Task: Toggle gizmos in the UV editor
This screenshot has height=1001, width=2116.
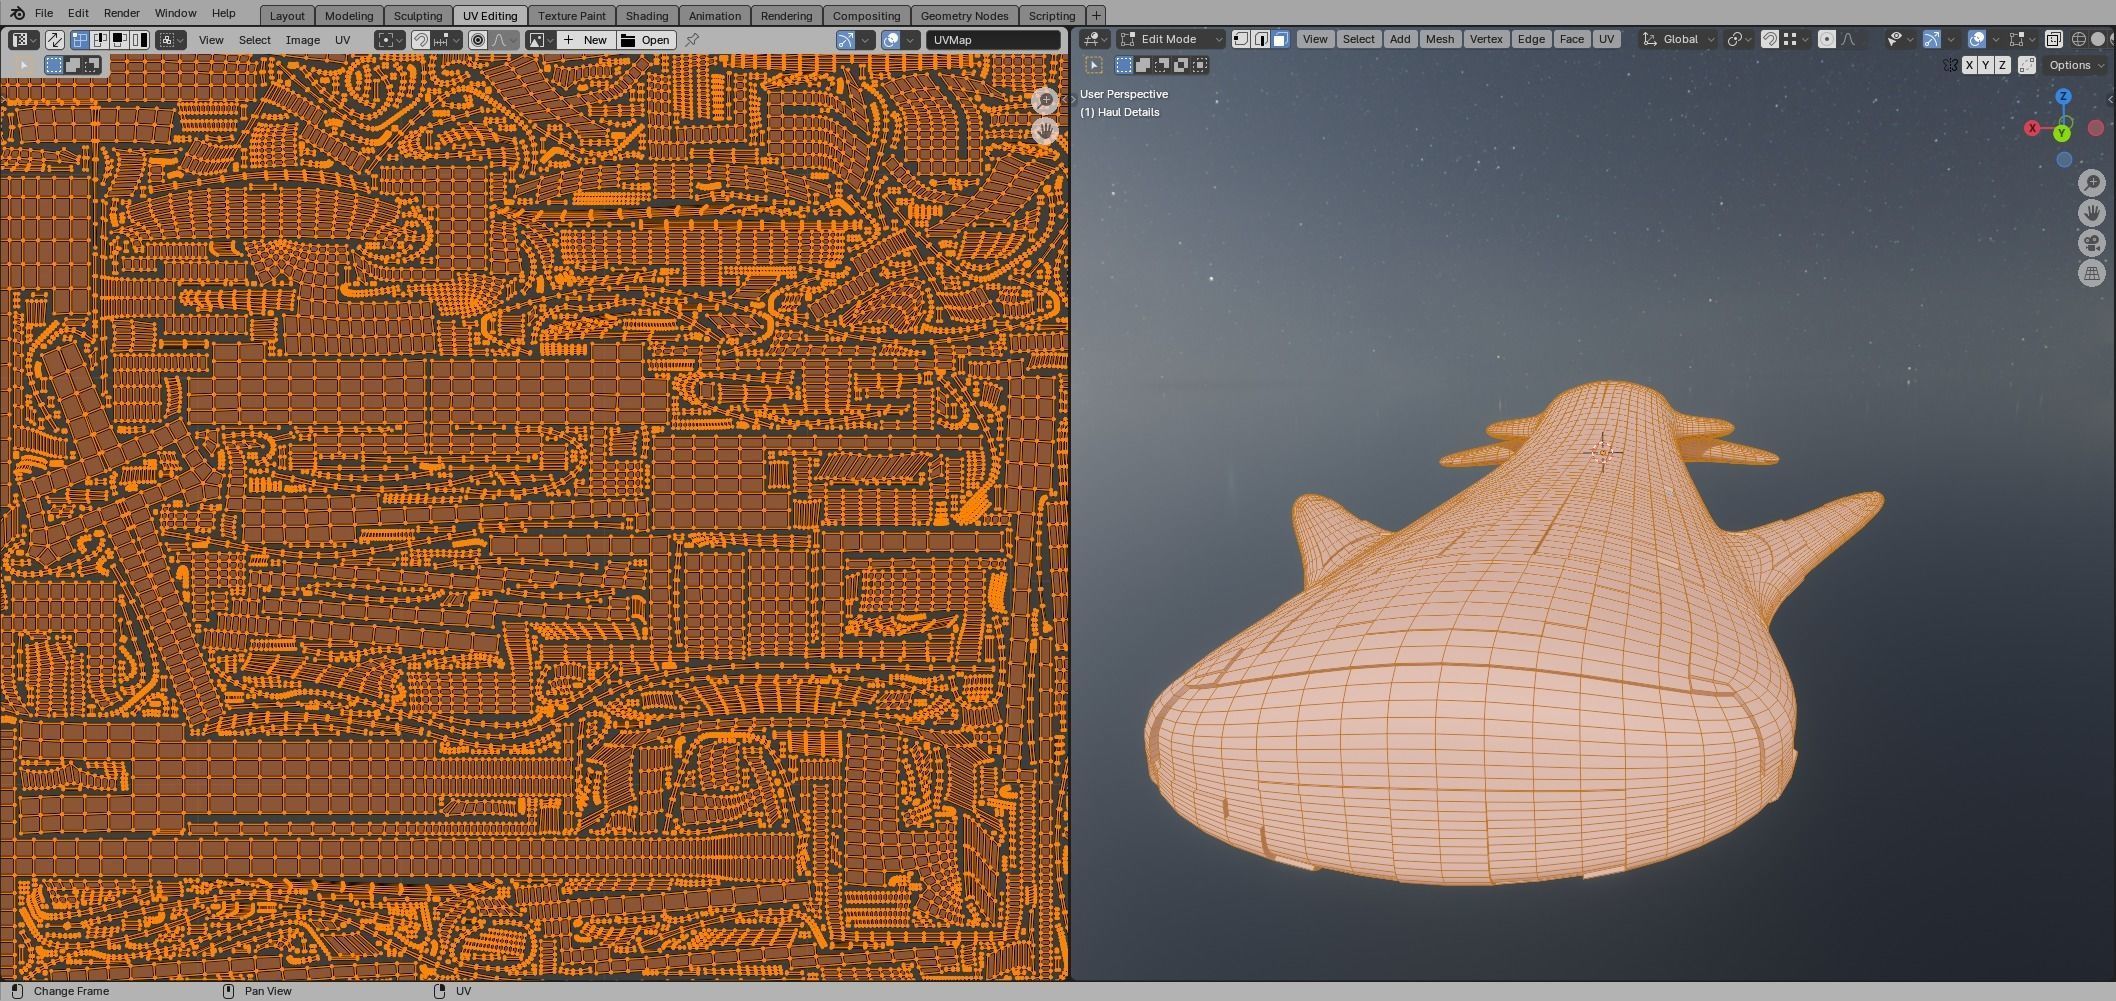Action: pos(846,40)
